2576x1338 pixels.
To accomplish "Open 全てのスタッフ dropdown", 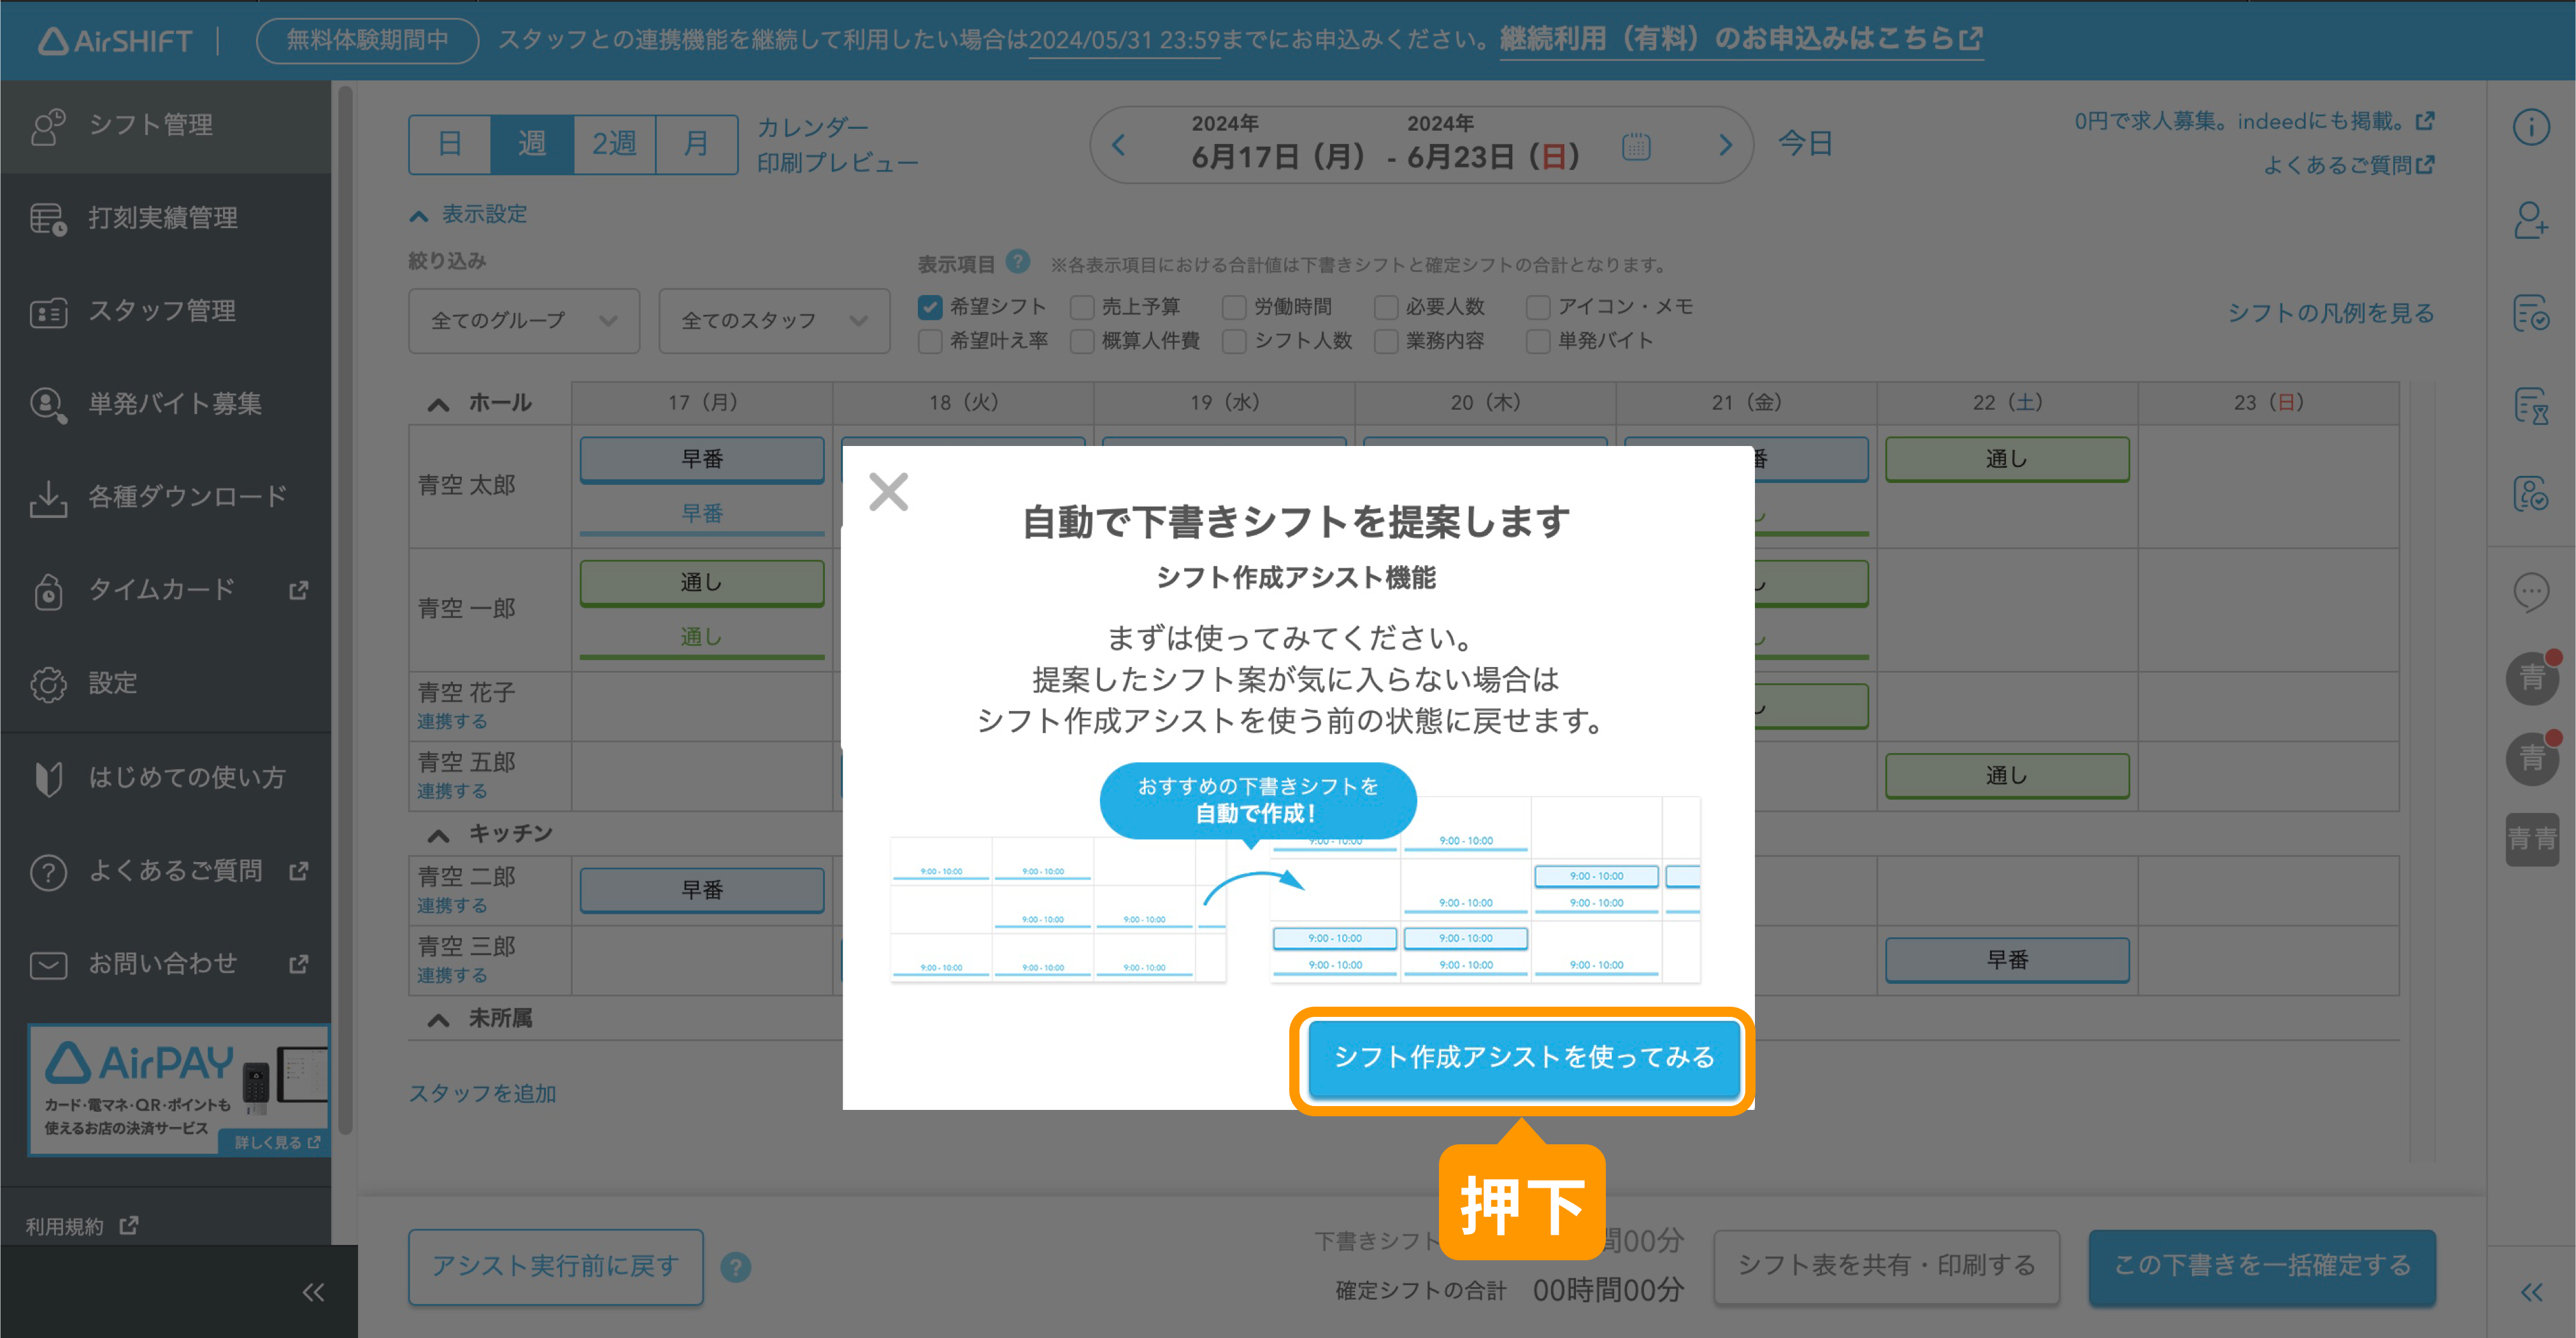I will click(x=774, y=321).
